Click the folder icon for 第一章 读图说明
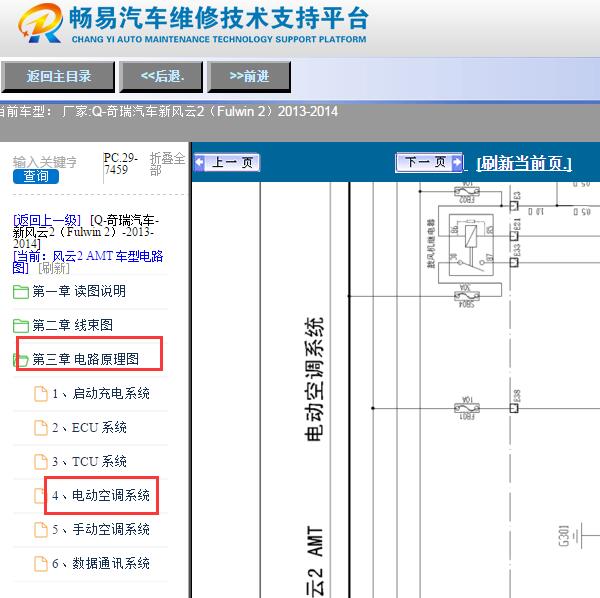 tap(21, 292)
